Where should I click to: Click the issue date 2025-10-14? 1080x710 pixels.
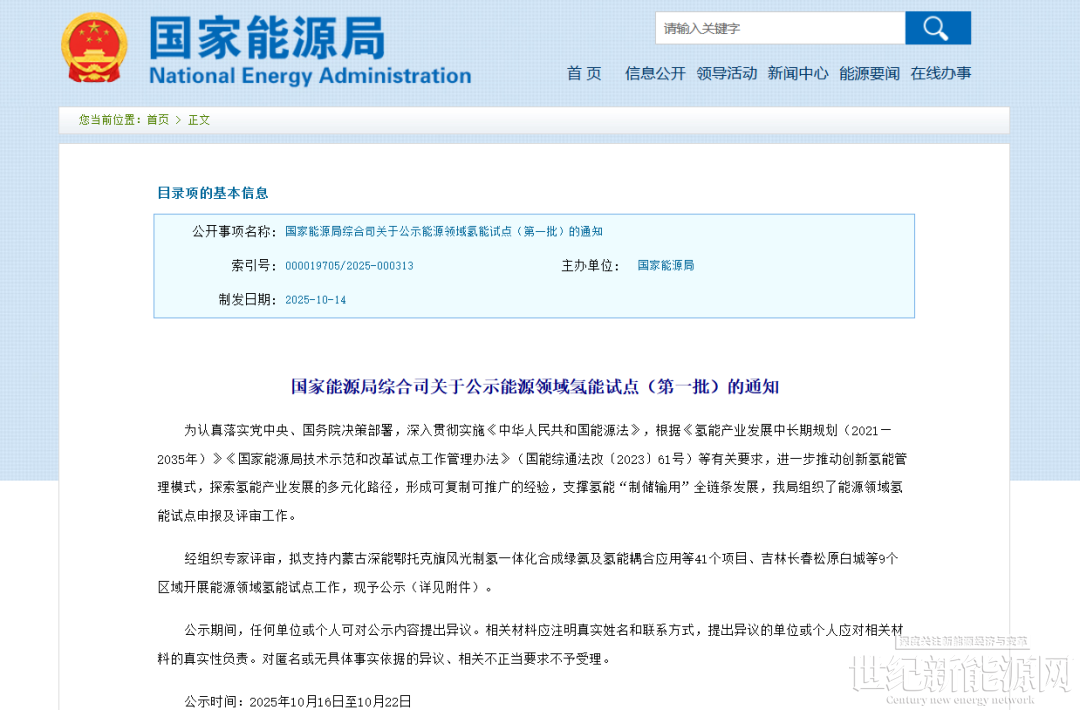[x=315, y=300]
